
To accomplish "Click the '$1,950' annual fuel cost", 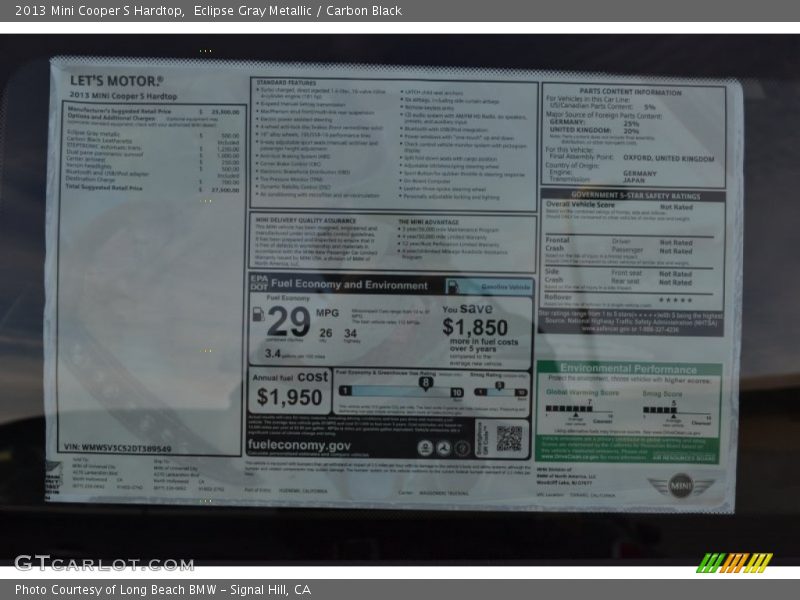I will coord(289,397).
